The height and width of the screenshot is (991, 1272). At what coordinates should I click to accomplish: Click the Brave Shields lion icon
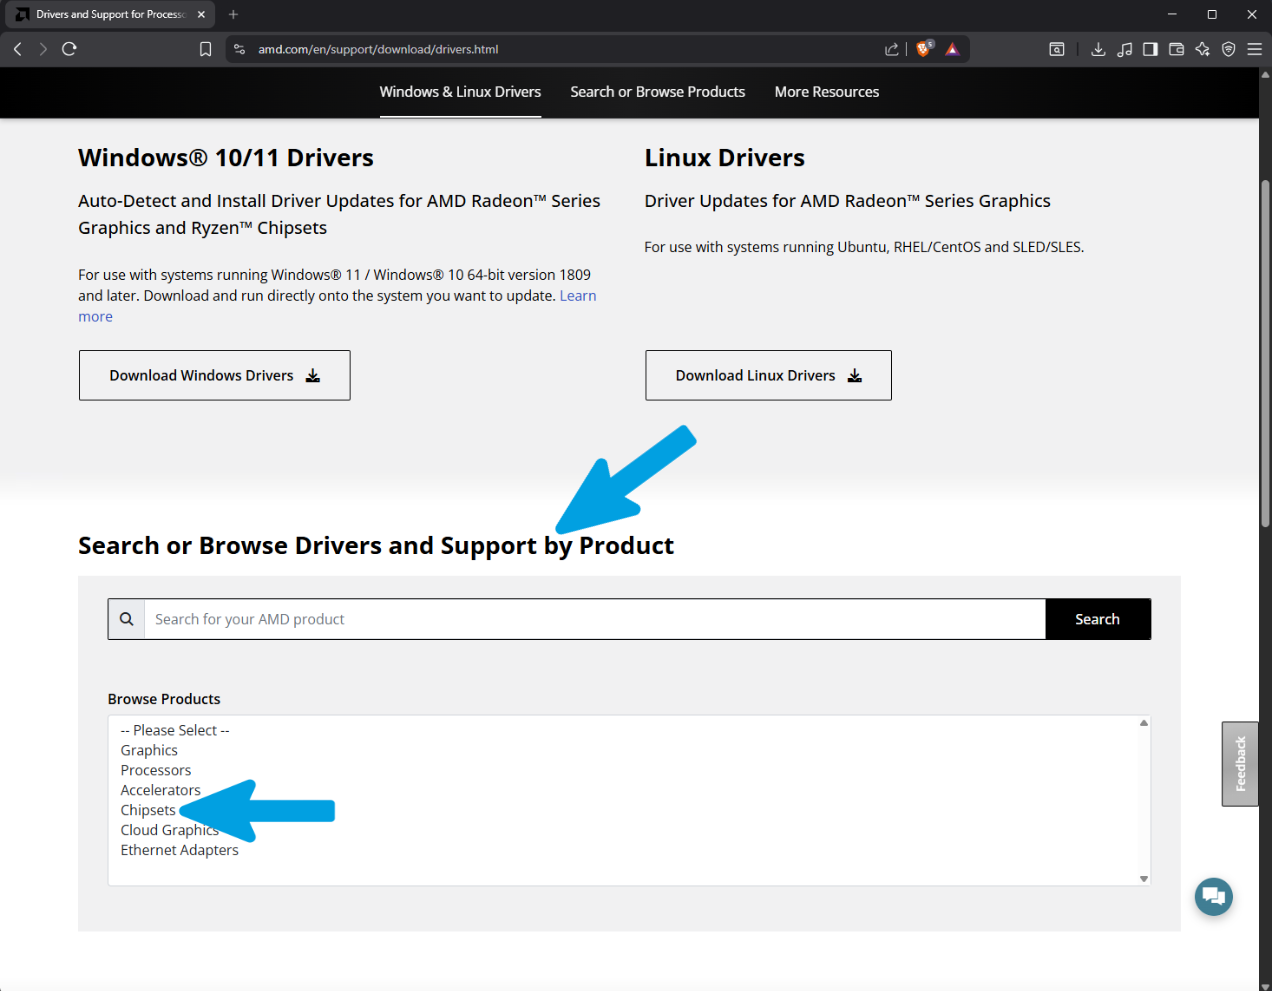(x=924, y=49)
